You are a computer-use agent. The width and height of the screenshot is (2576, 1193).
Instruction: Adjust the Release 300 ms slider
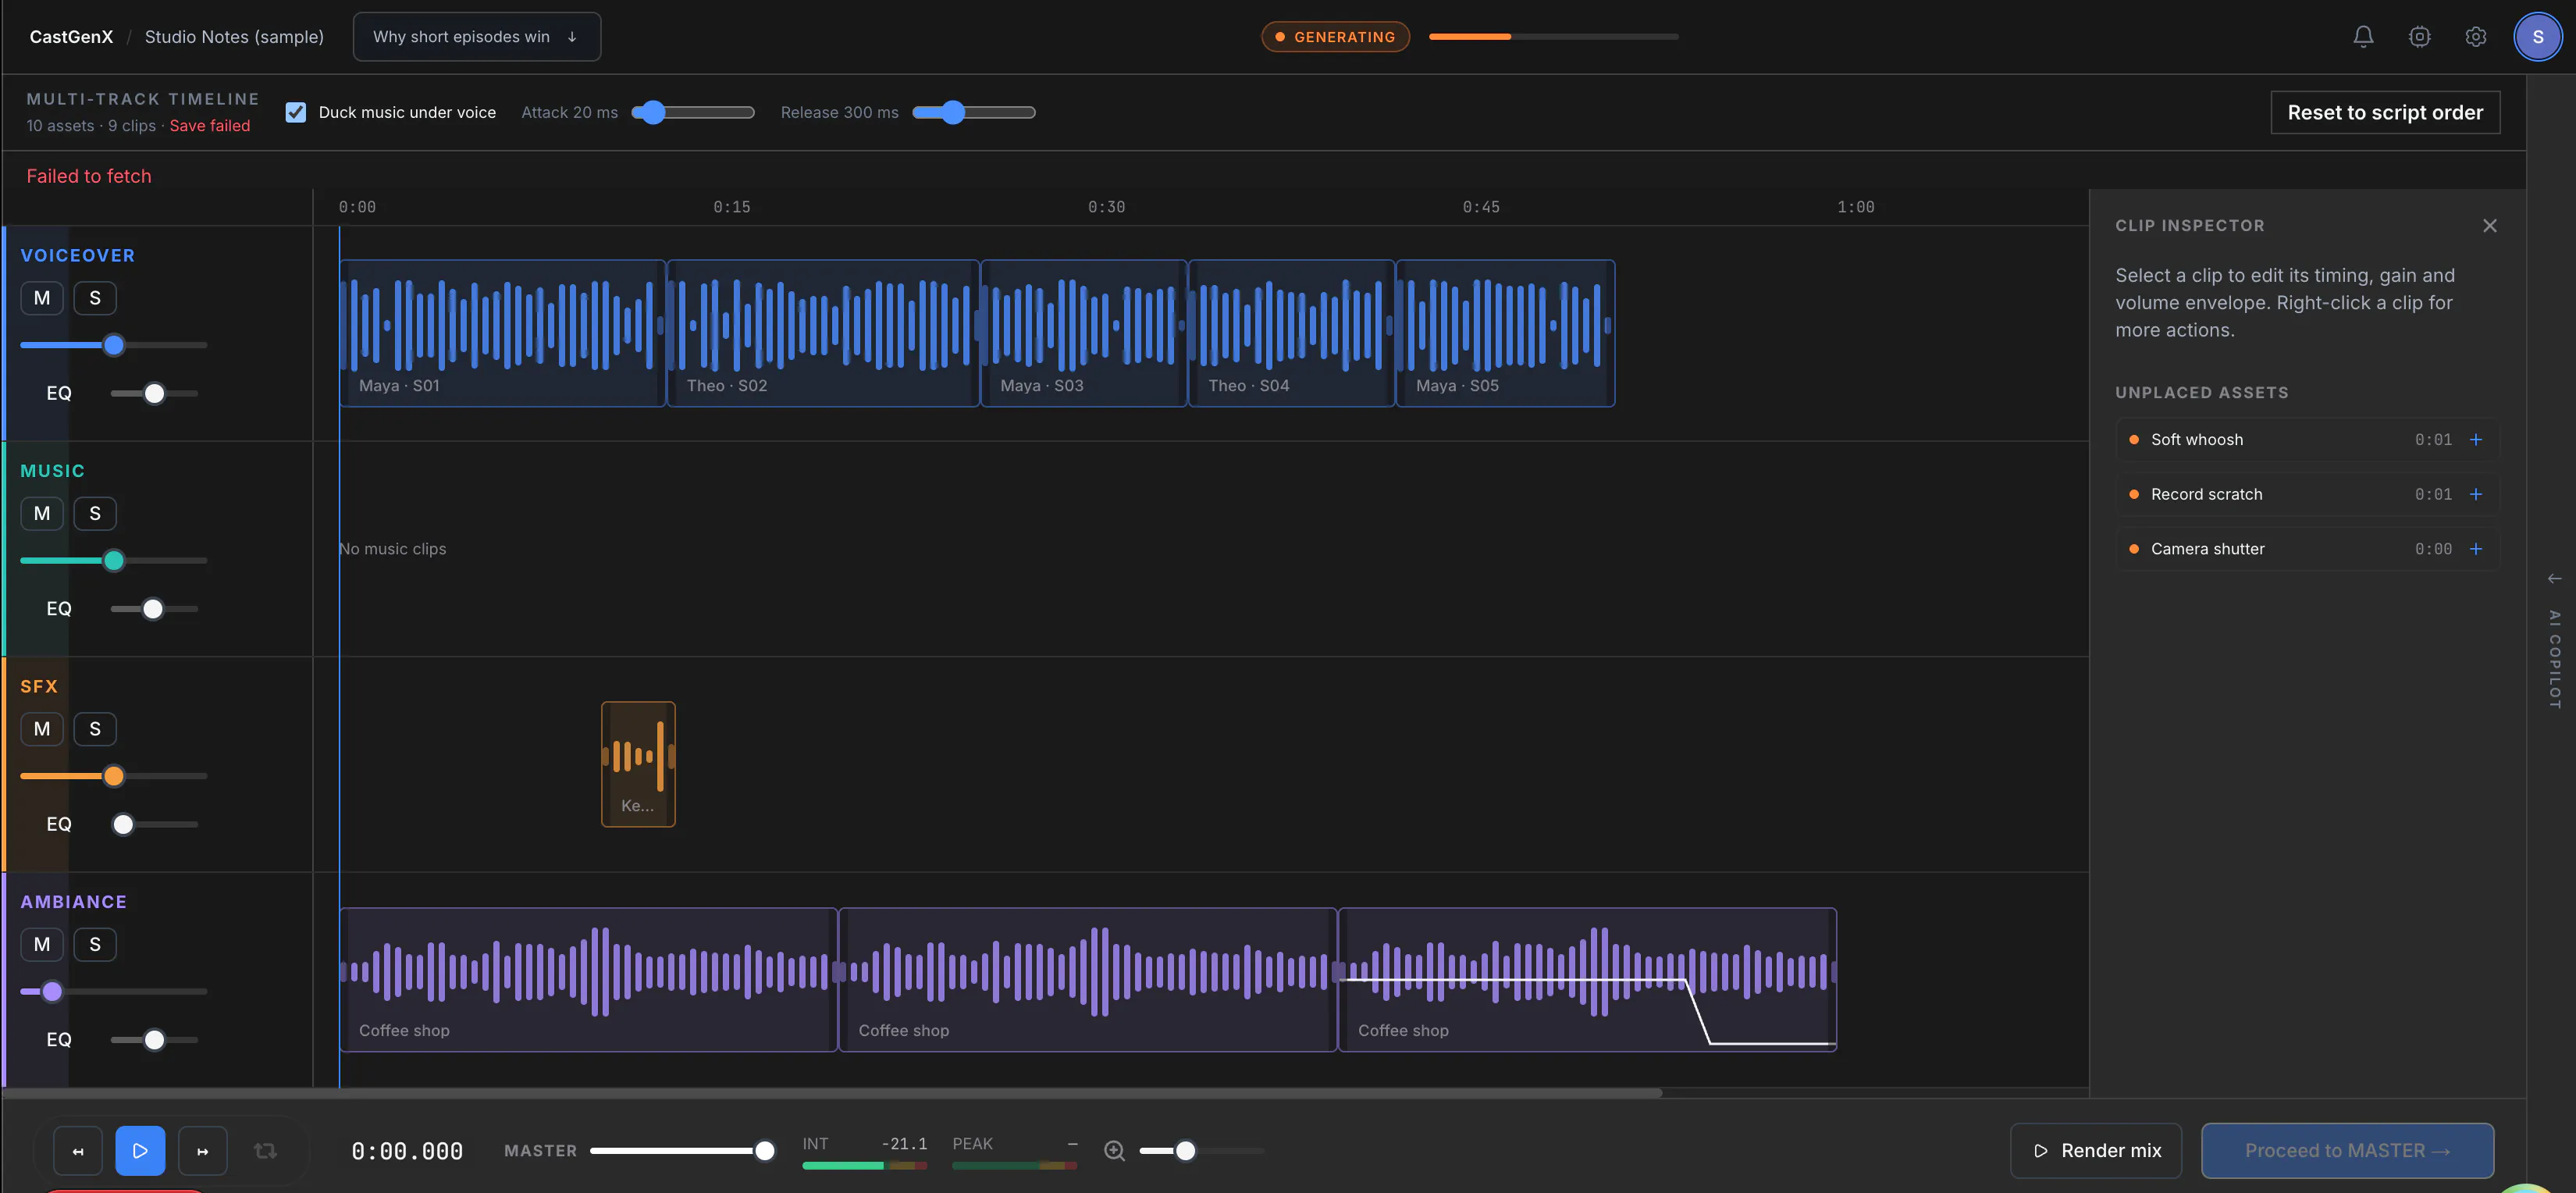coord(973,112)
